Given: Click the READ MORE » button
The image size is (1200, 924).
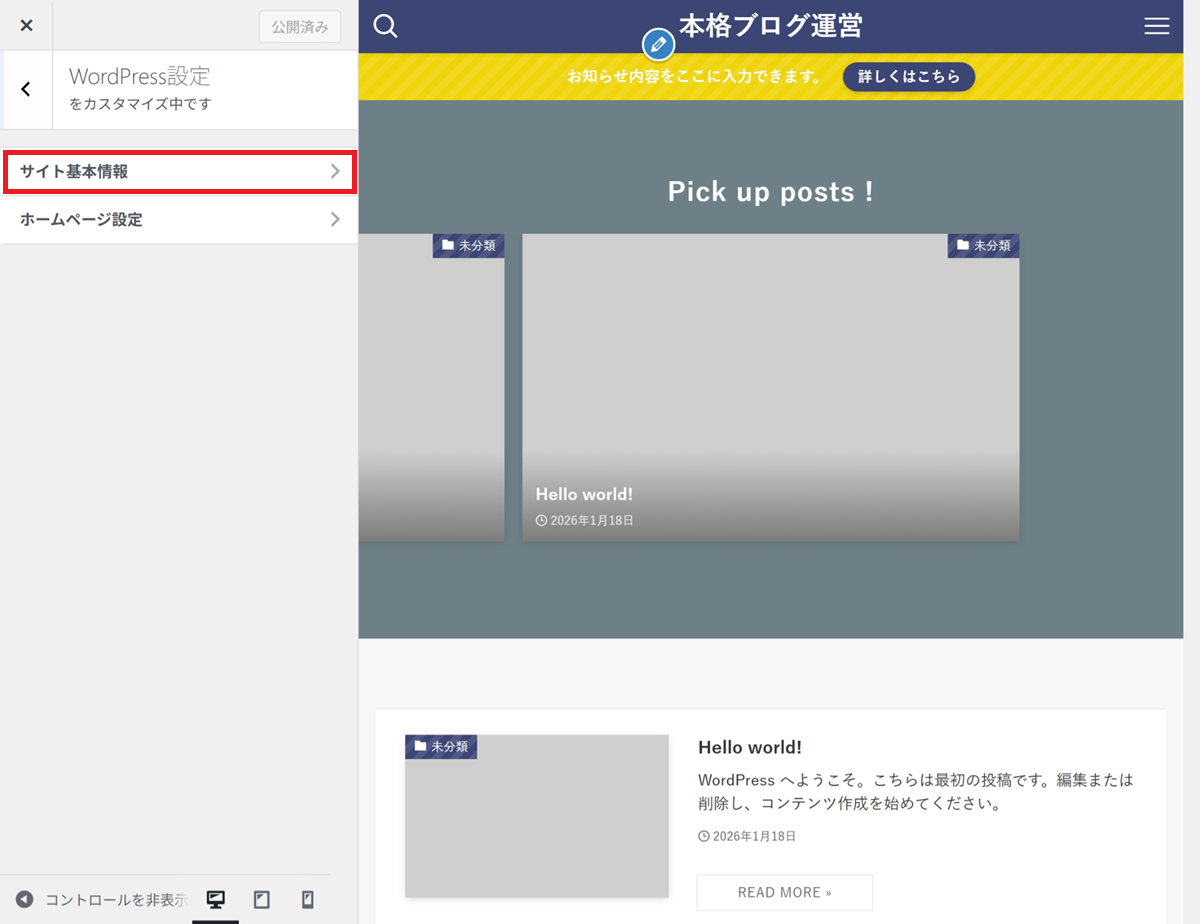Looking at the screenshot, I should [784, 892].
